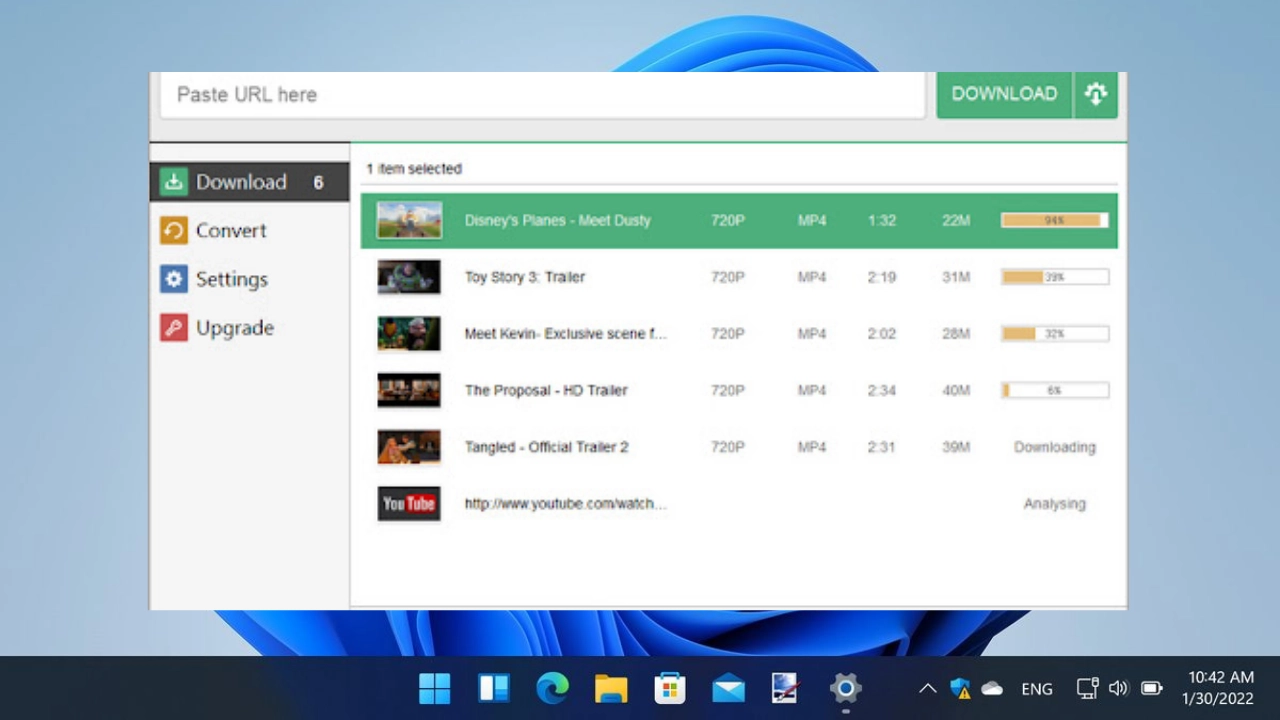
Task: Click the download count badge 6
Action: tap(318, 182)
